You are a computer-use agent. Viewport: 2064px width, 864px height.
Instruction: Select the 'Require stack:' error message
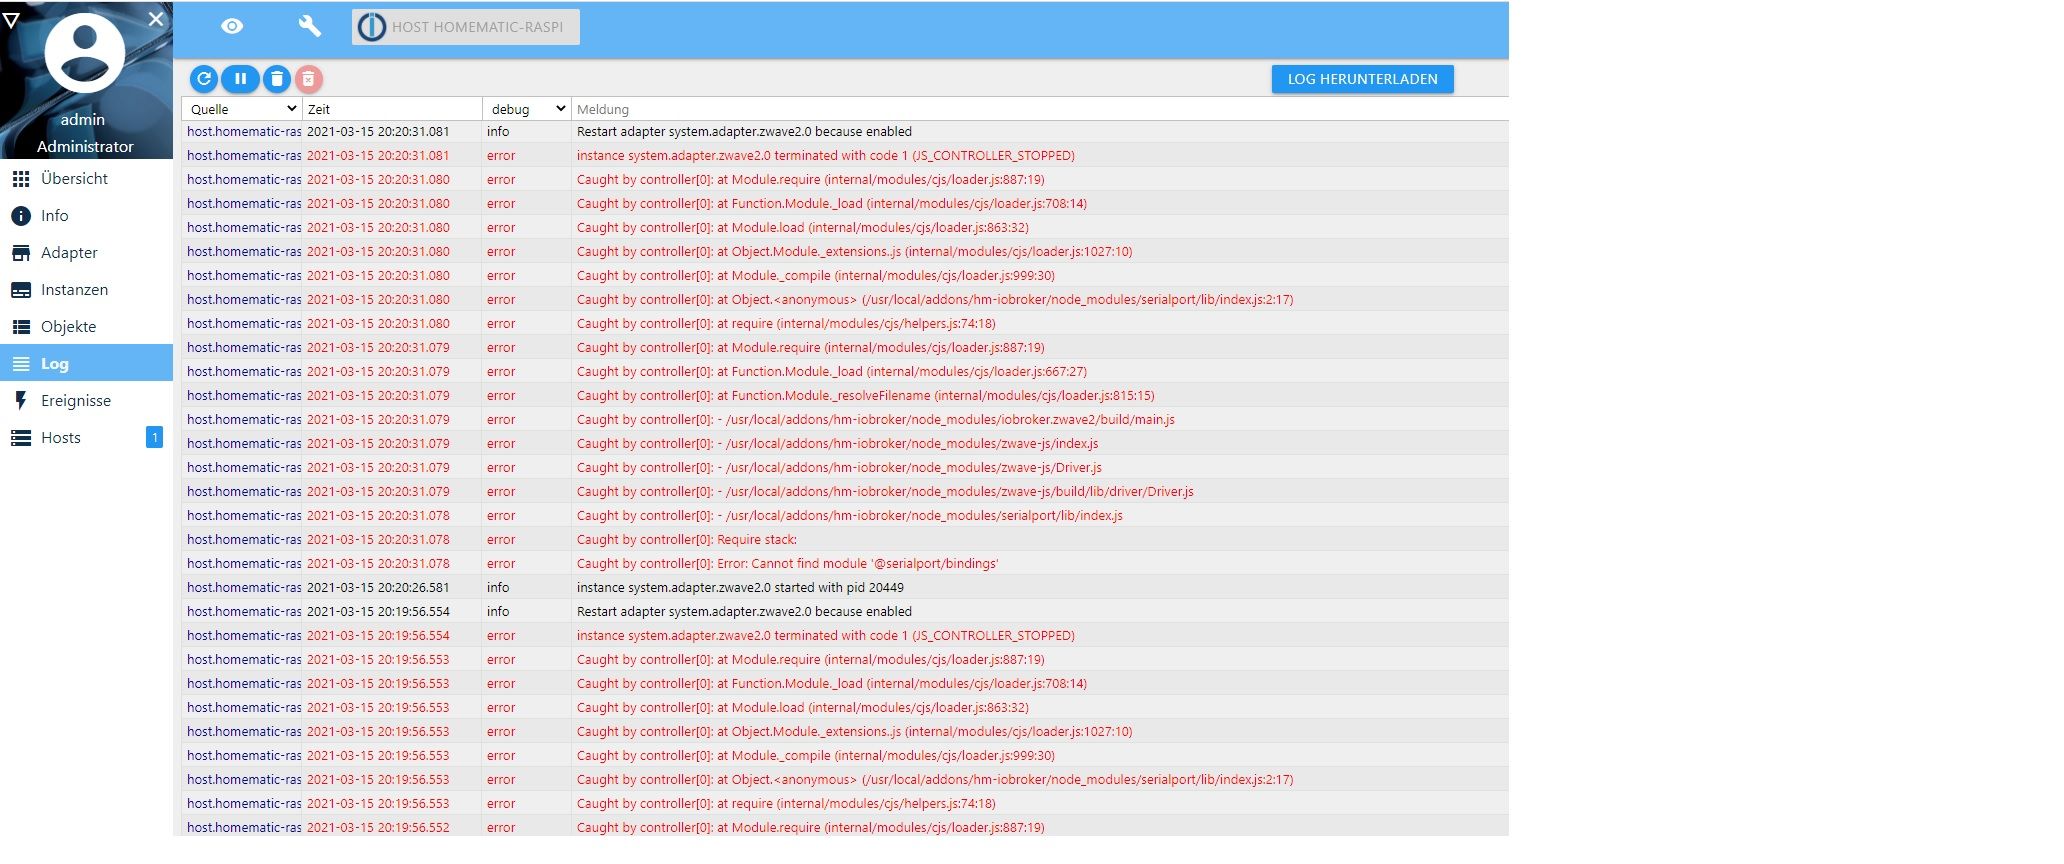pyautogui.click(x=687, y=539)
